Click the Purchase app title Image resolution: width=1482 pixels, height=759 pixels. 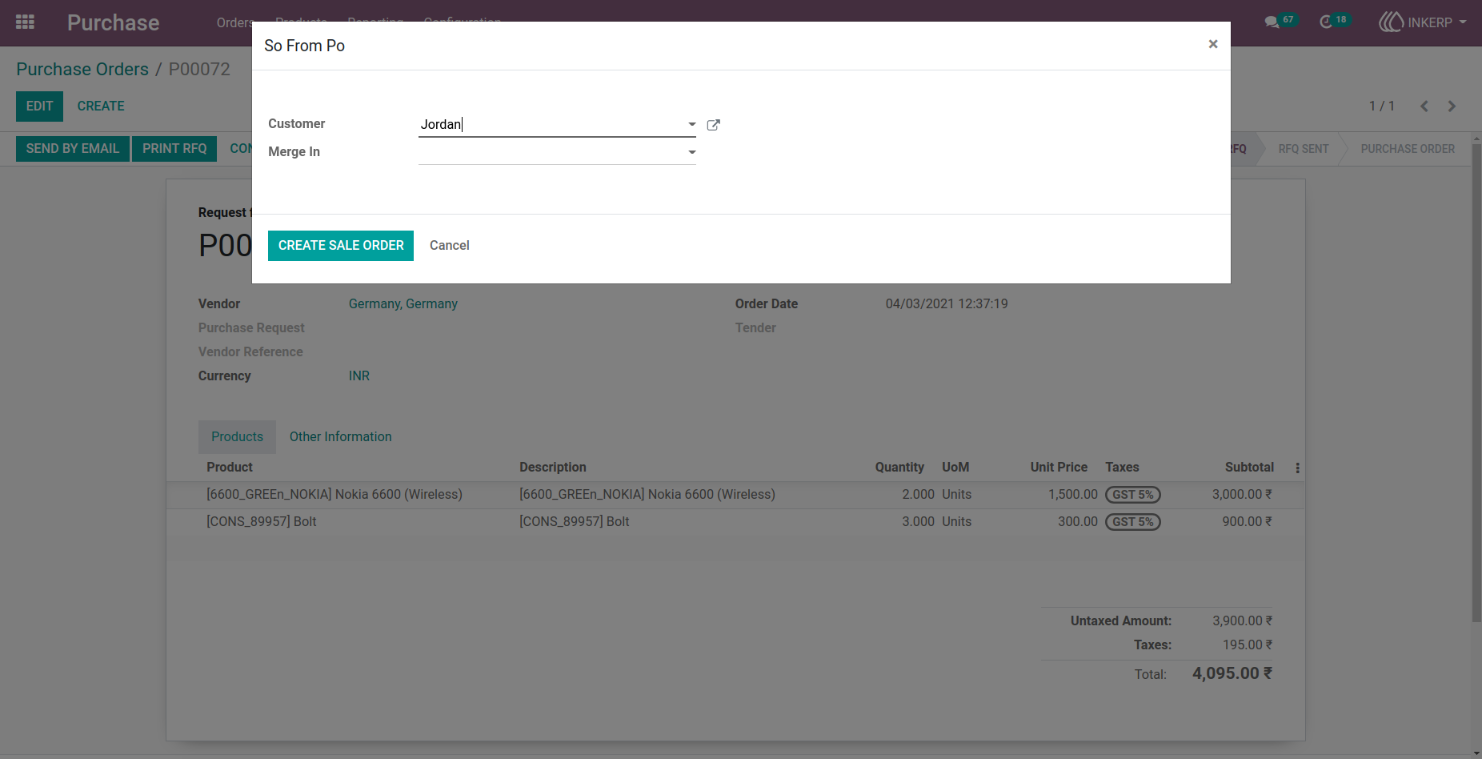click(x=113, y=22)
